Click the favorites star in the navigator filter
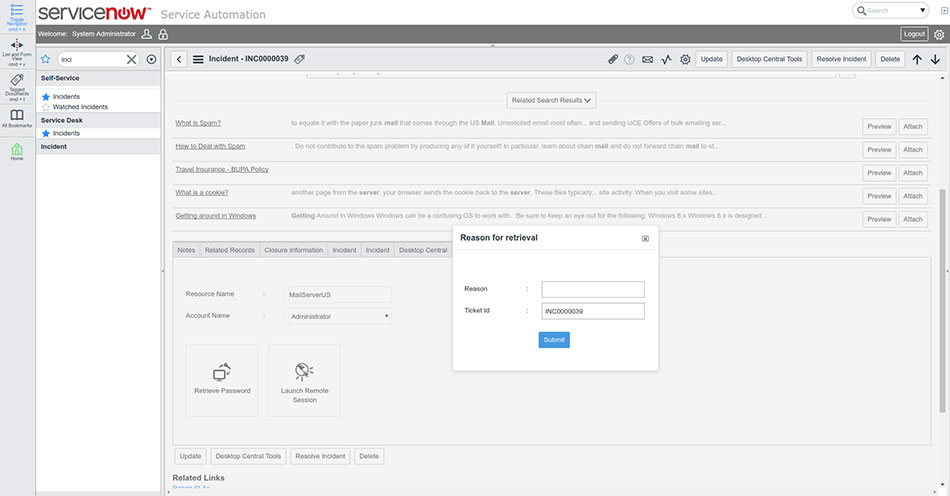This screenshot has width=950, height=496. coord(45,59)
